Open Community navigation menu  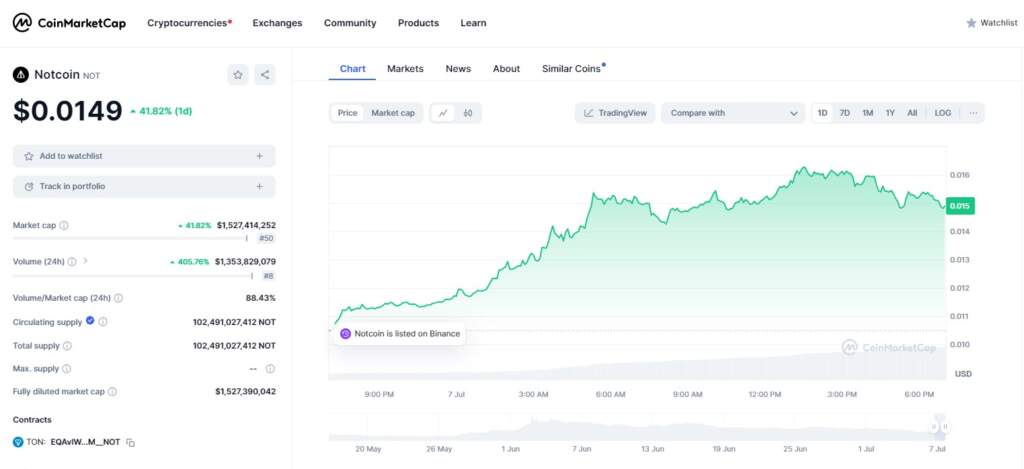tap(350, 23)
